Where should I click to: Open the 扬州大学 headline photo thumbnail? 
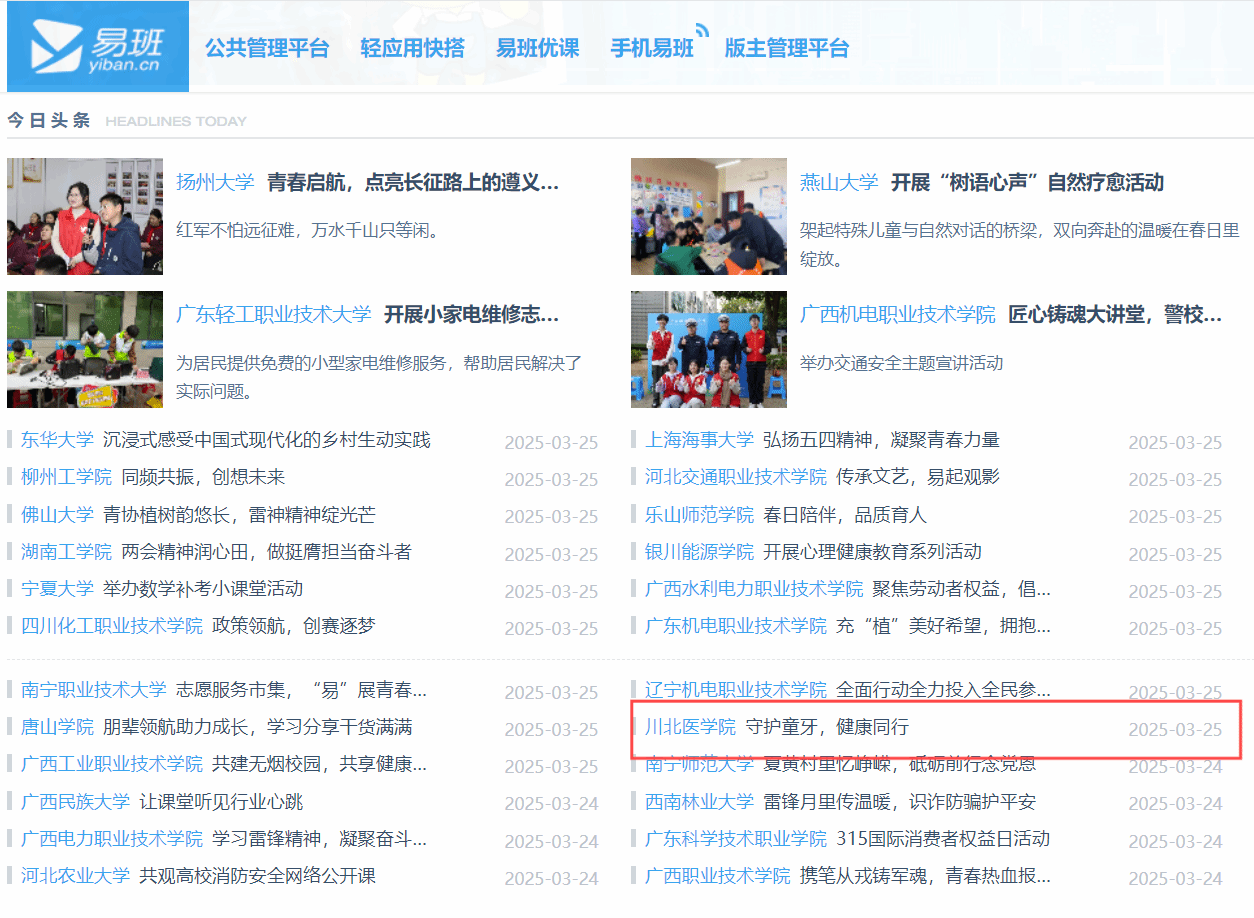85,216
